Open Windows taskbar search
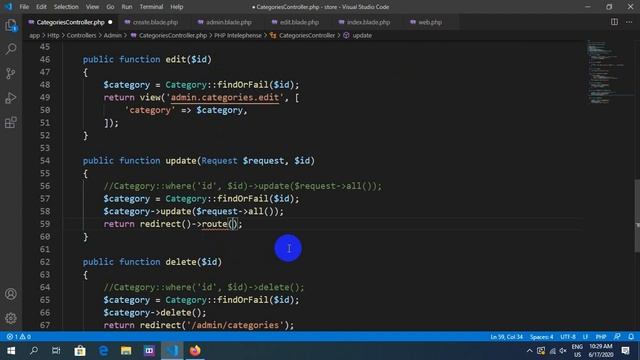Viewport: 640px width, 360px height. [x=34, y=351]
